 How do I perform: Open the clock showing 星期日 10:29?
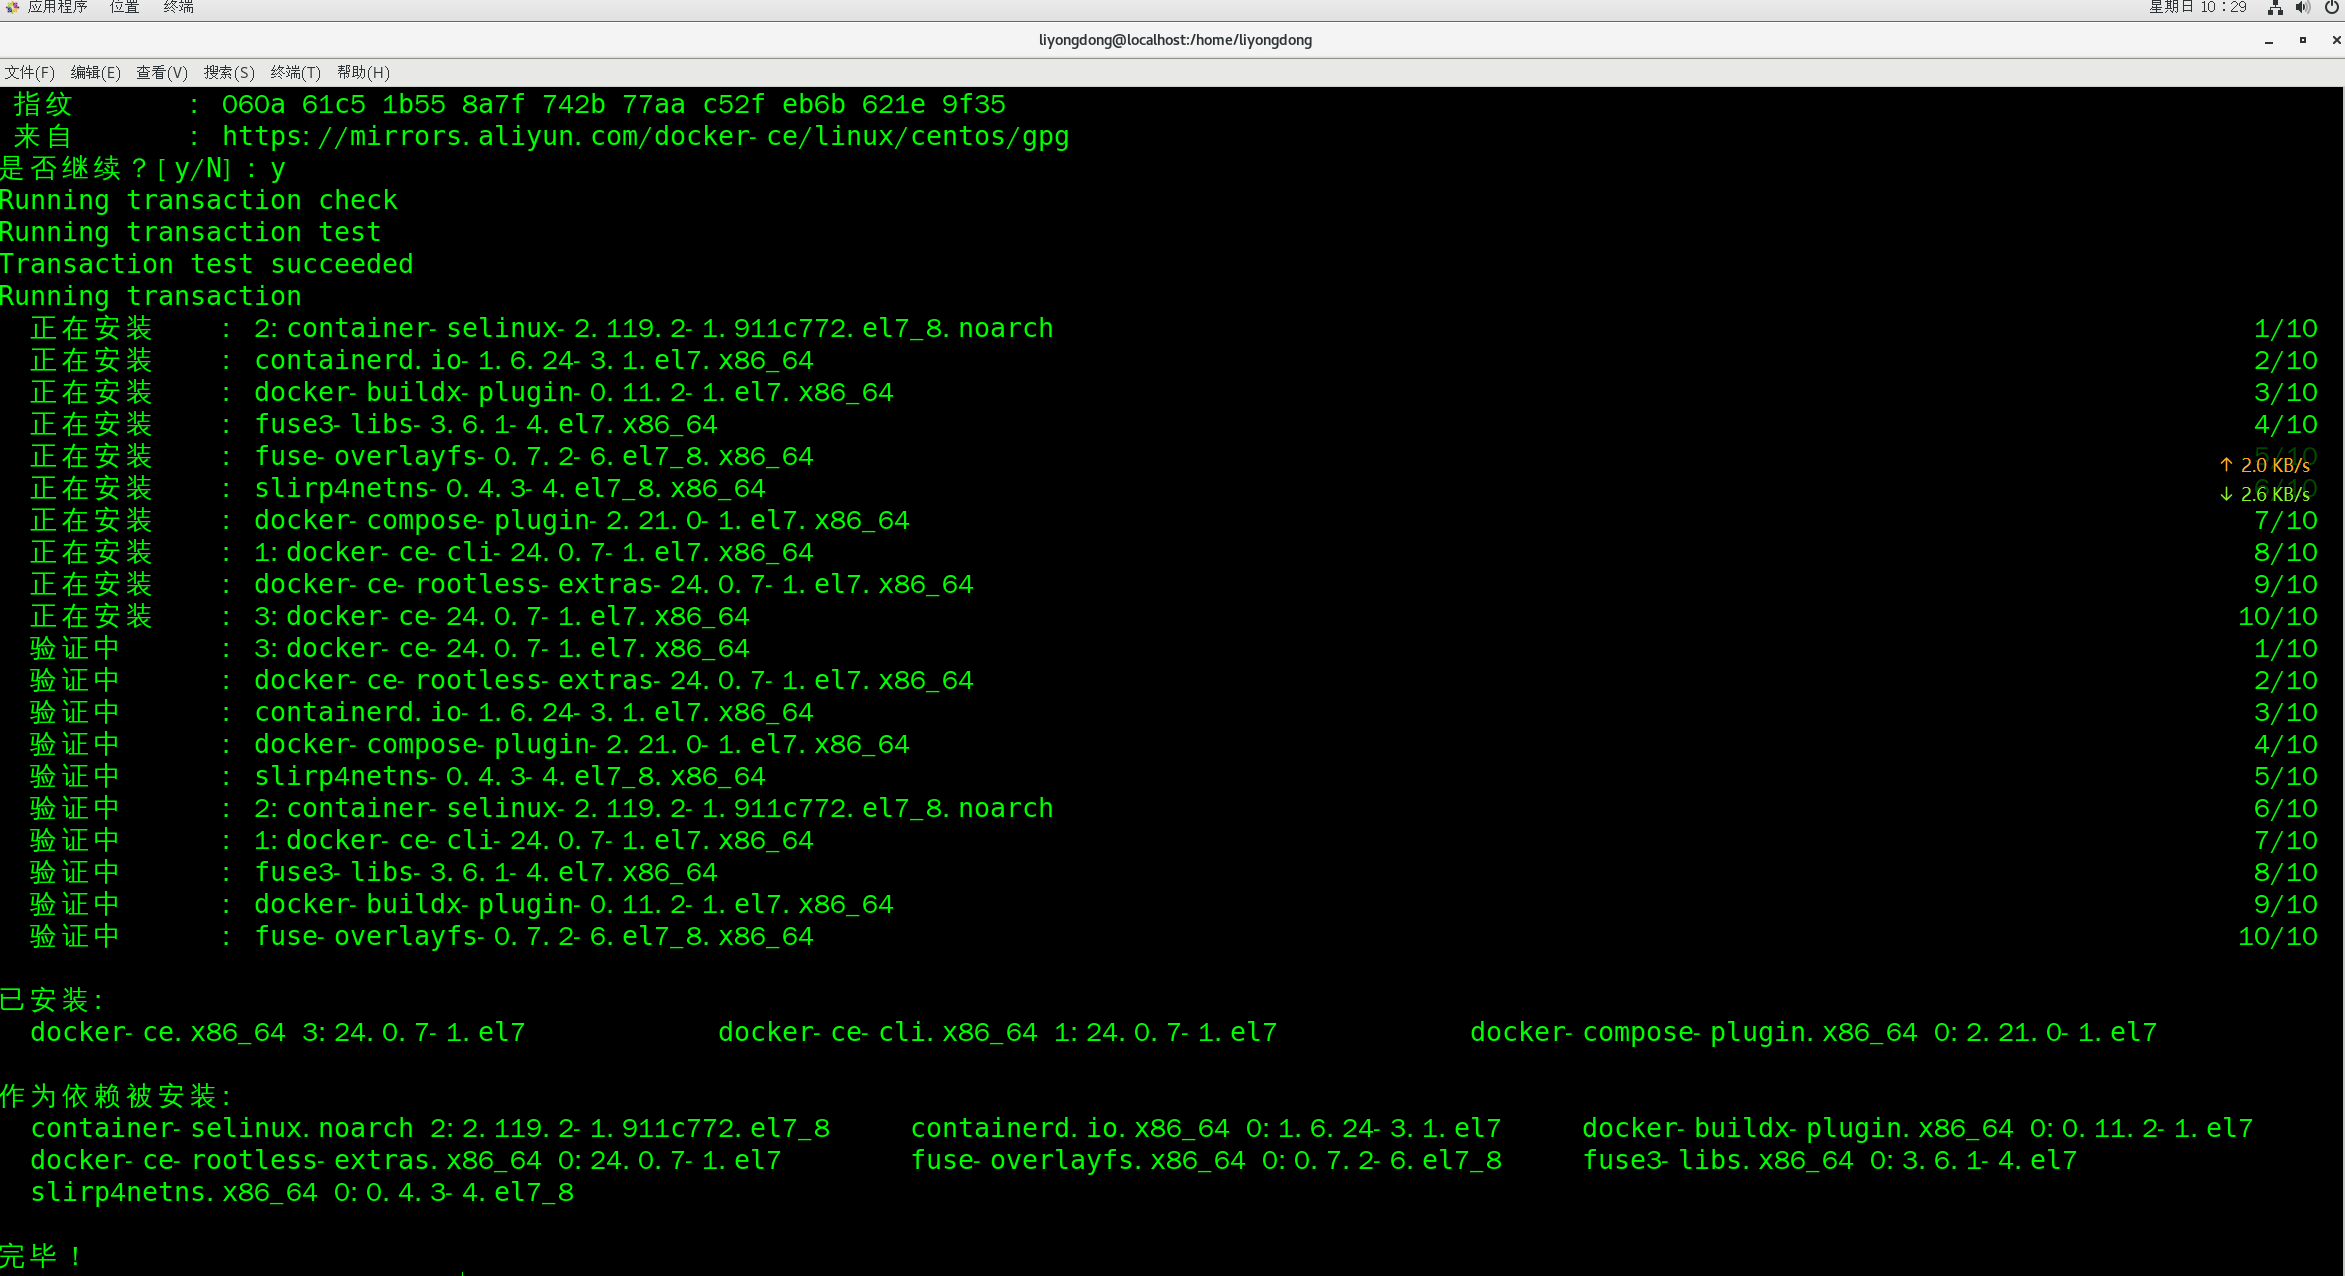tap(2198, 7)
